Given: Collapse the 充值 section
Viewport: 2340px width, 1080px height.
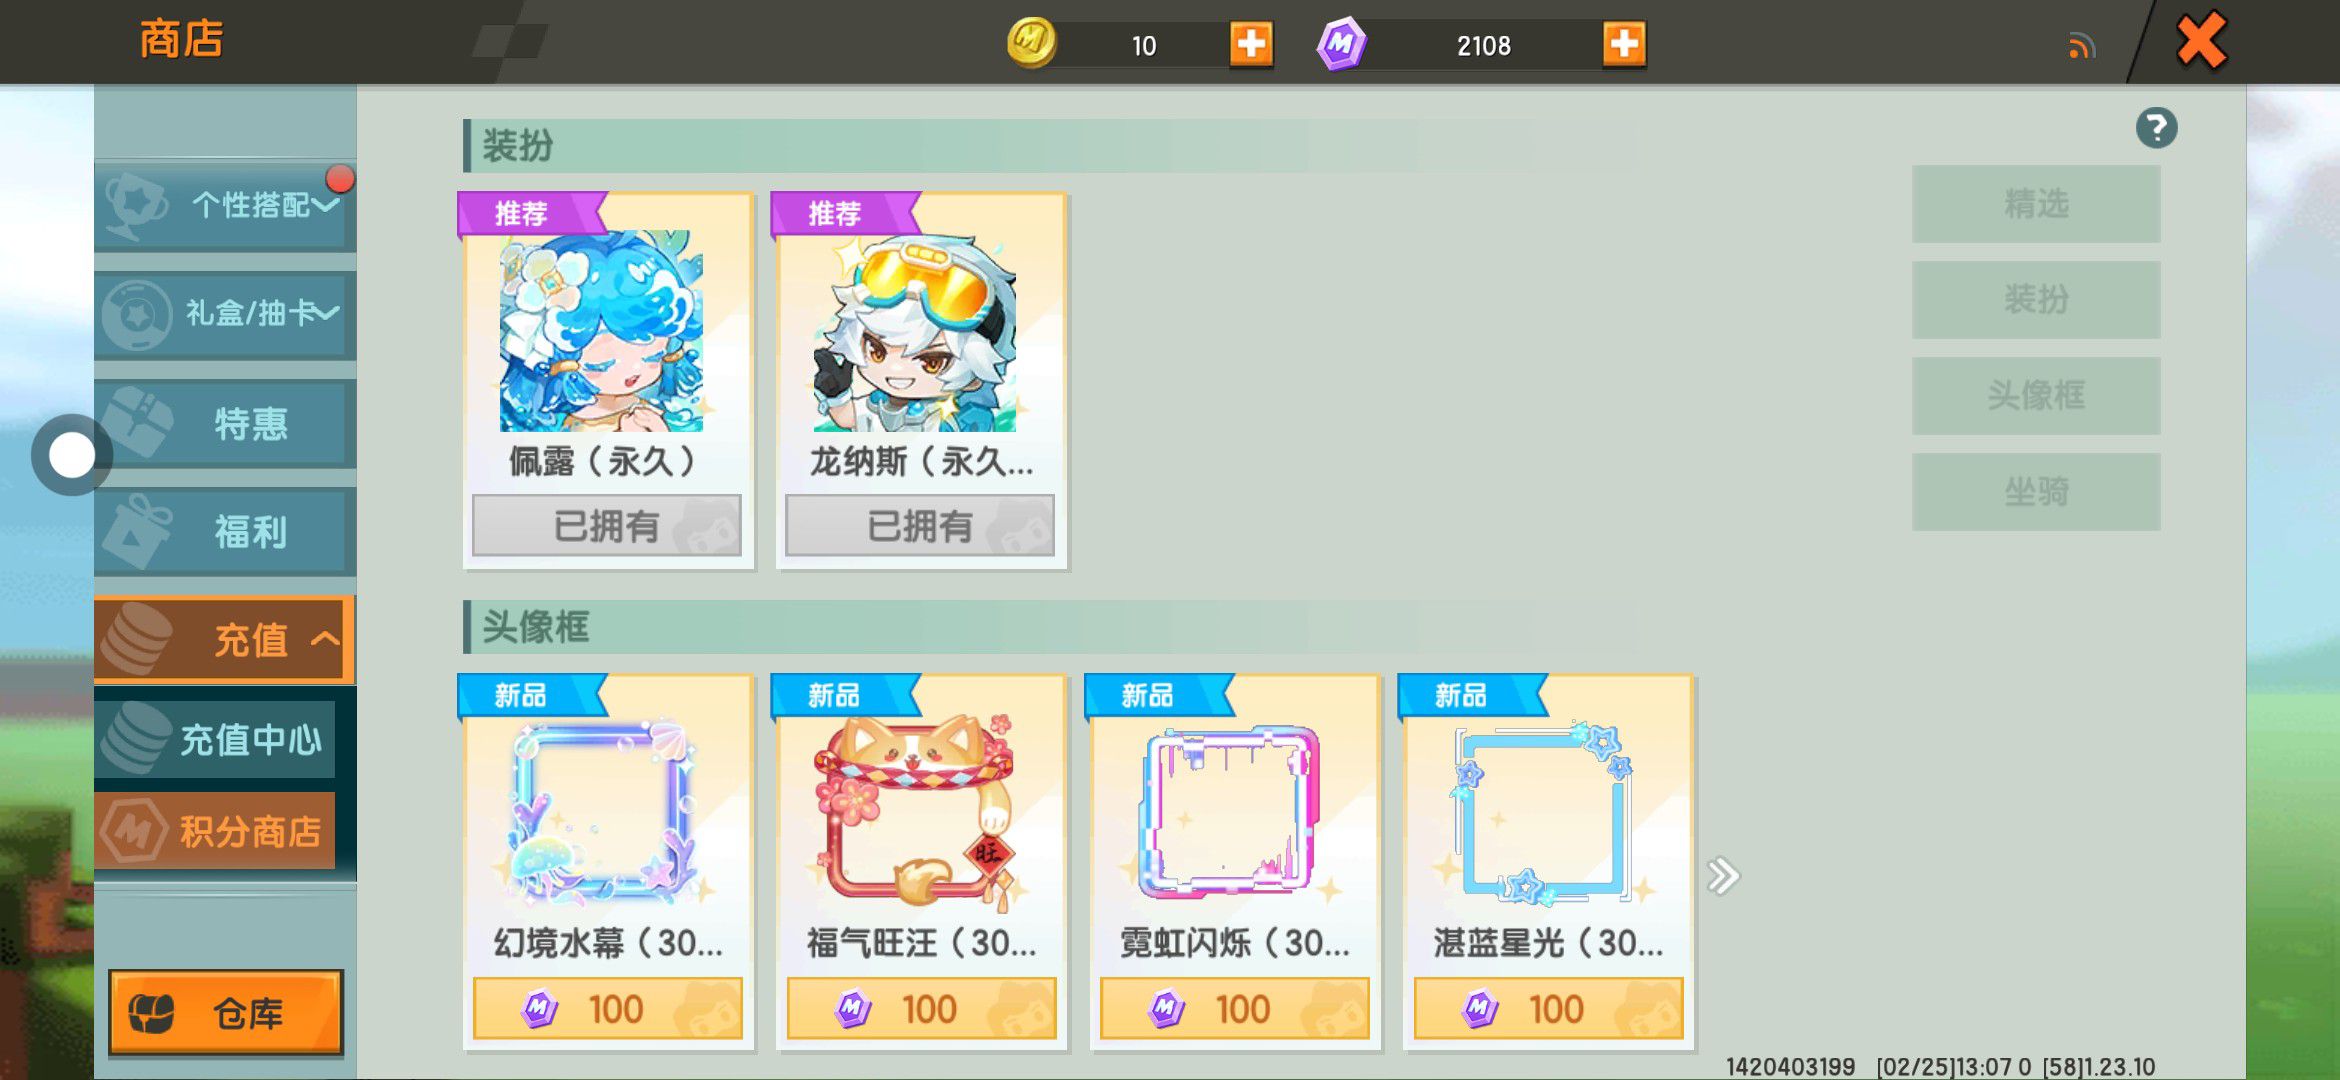Looking at the screenshot, I should (x=225, y=640).
